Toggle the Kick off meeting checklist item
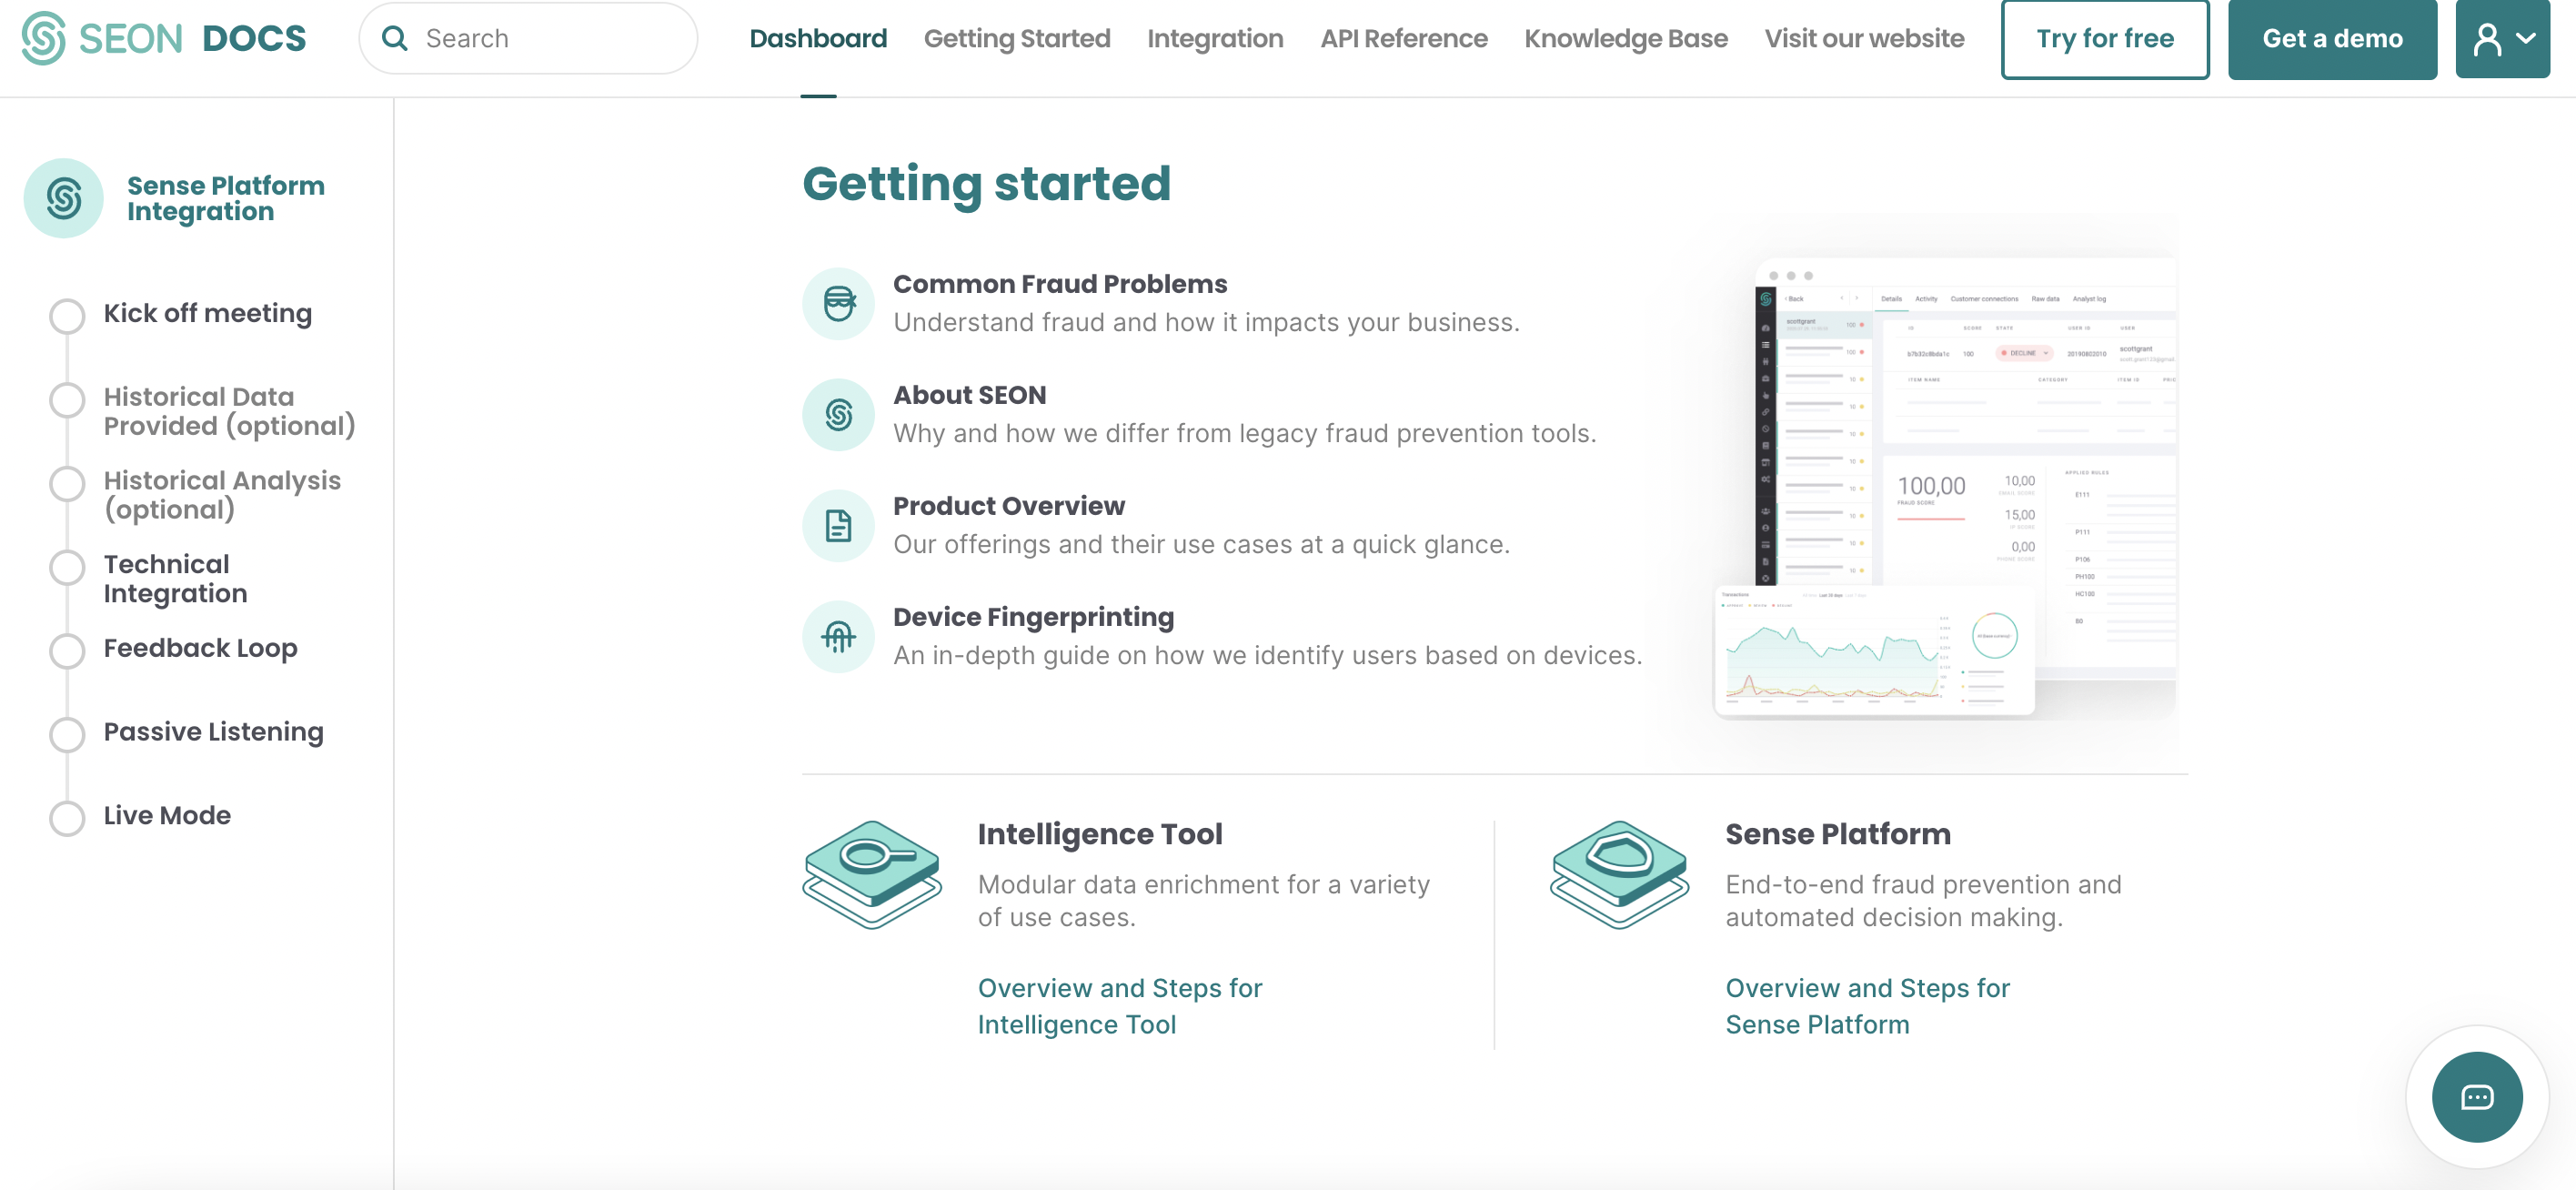The image size is (2576, 1190). pyautogui.click(x=65, y=312)
